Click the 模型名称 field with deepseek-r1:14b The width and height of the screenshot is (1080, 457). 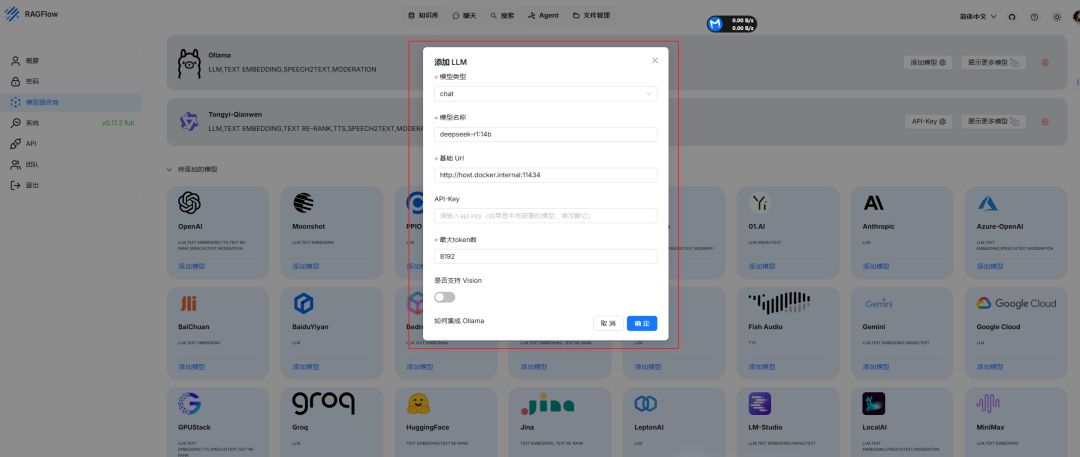[546, 134]
